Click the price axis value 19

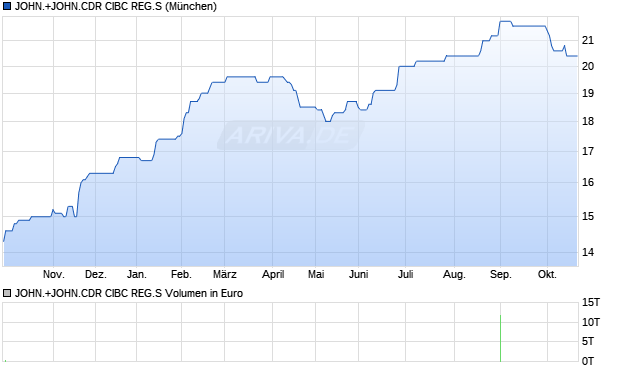click(588, 93)
